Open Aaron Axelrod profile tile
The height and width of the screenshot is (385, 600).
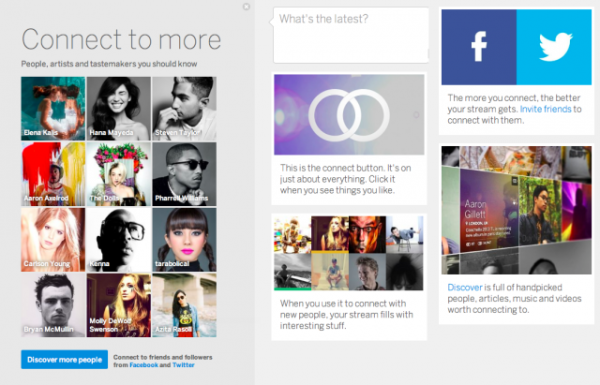pyautogui.click(x=53, y=174)
